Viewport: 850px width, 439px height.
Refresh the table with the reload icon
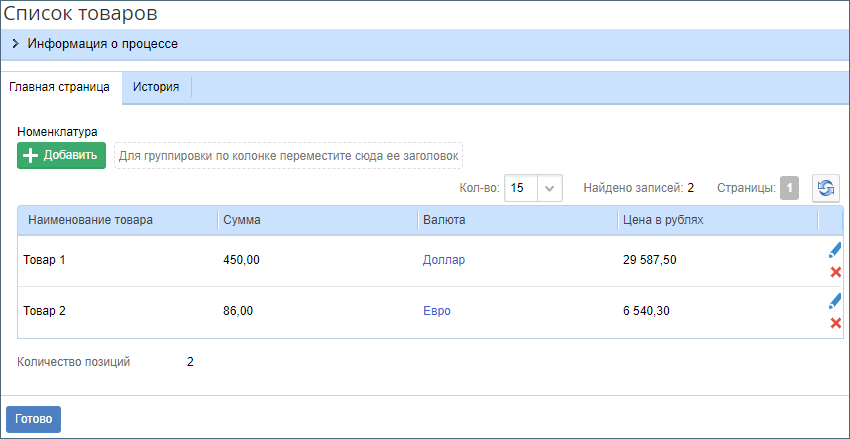point(826,188)
